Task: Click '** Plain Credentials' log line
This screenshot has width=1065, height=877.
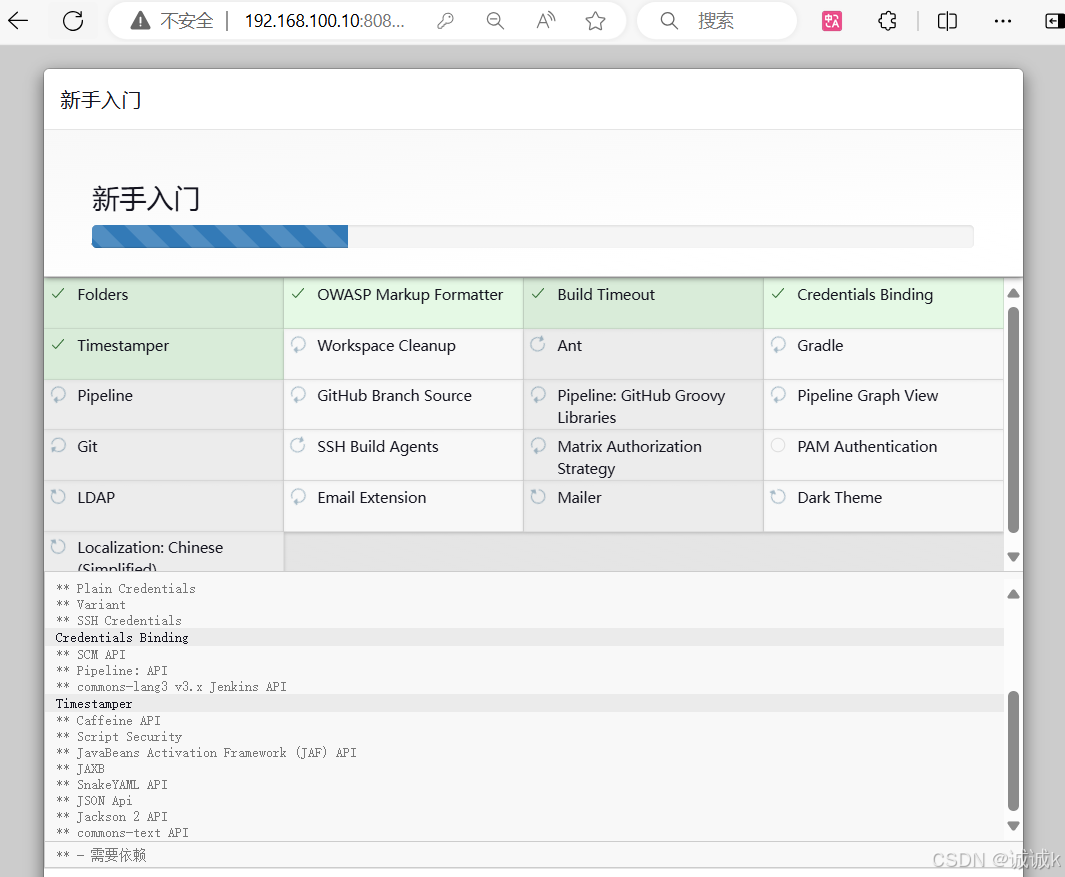Action: [x=126, y=588]
